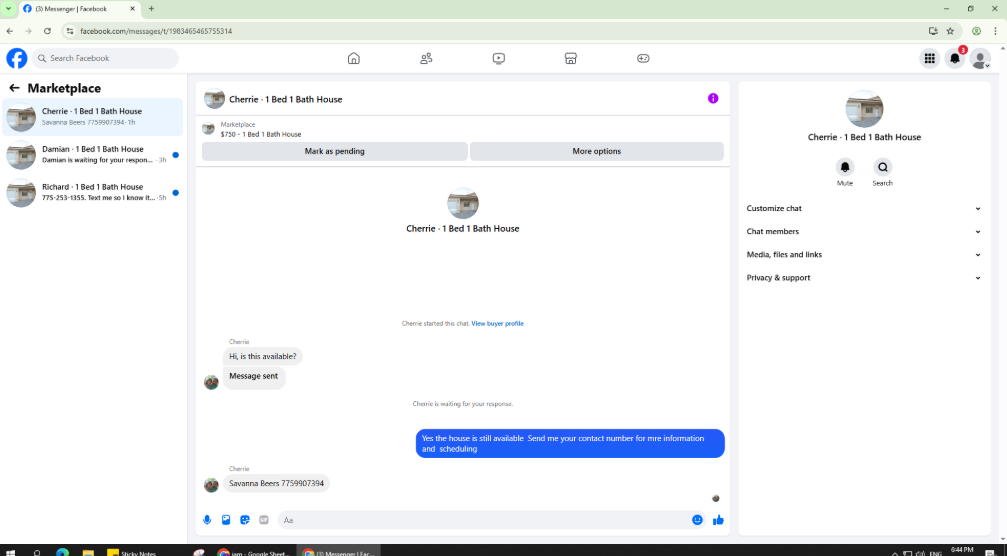Click the More options button

pos(597,152)
